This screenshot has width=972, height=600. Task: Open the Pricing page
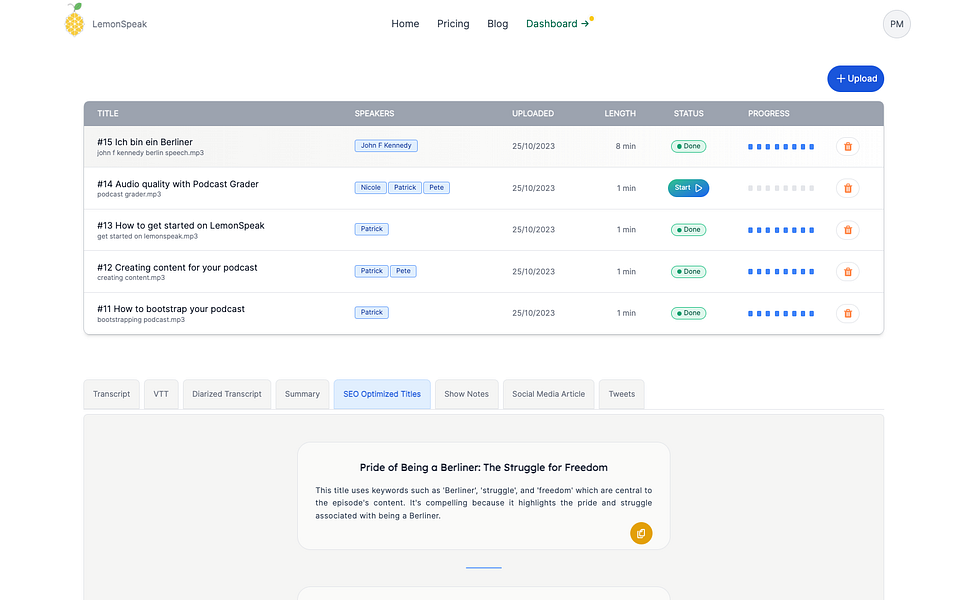453,24
